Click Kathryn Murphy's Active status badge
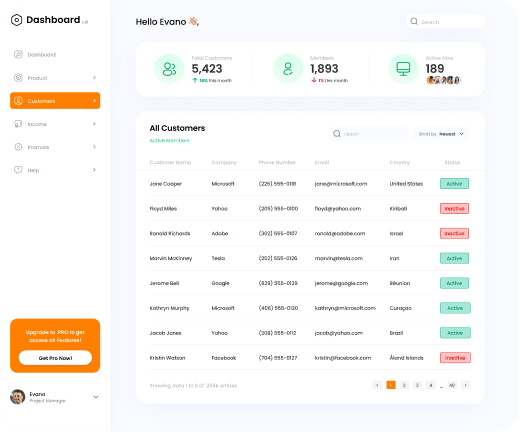This screenshot has height=432, width=520. point(455,308)
